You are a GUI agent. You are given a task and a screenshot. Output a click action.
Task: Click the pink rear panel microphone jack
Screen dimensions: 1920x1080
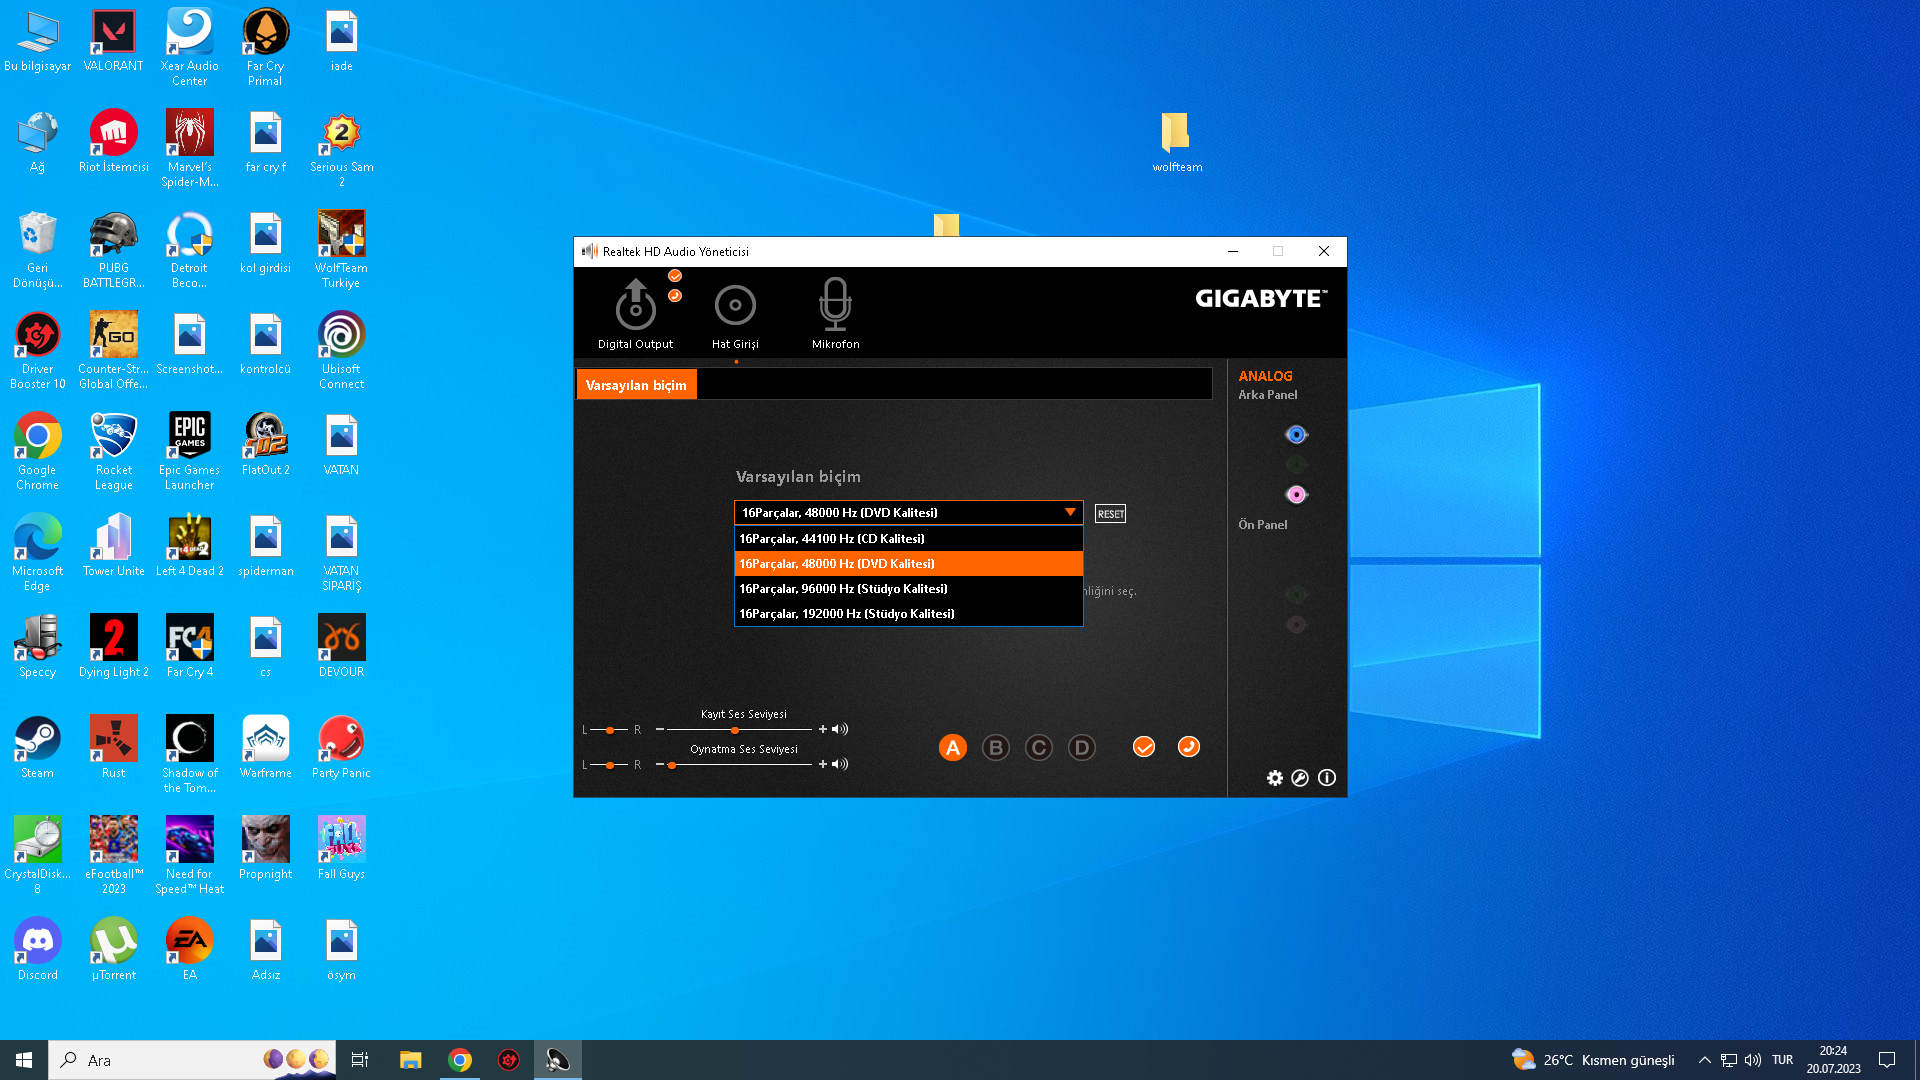(1296, 494)
